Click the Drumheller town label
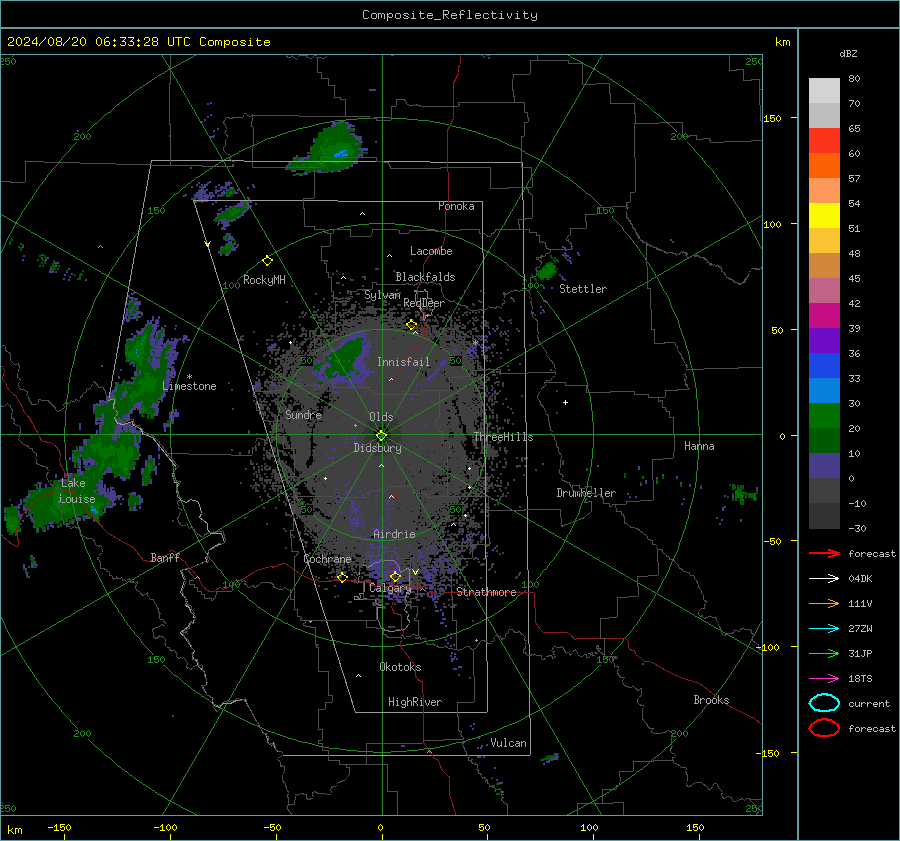900x841 pixels. 586,493
